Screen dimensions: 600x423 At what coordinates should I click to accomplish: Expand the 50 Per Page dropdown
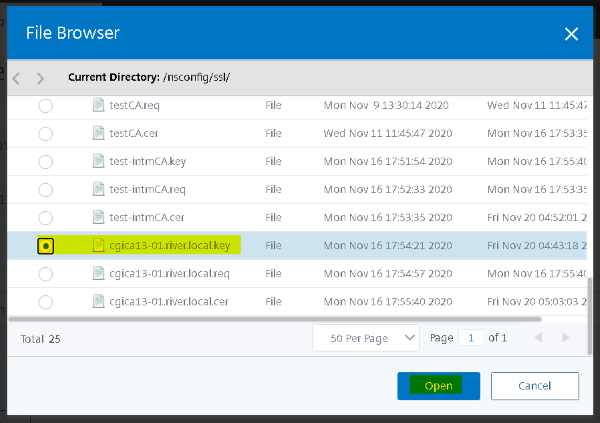coord(366,339)
